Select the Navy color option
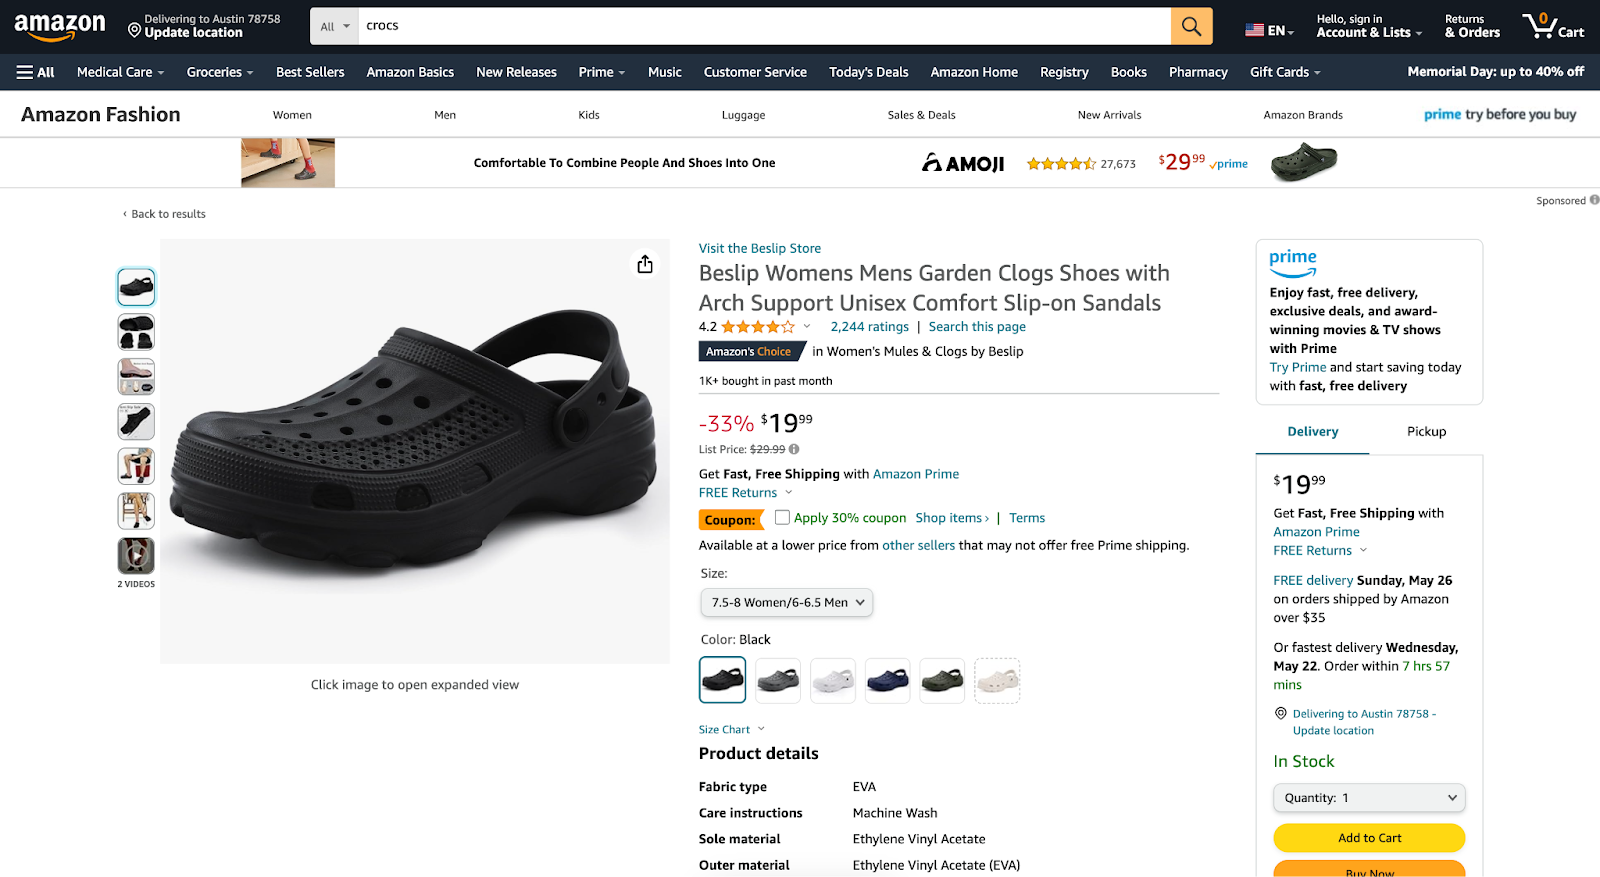The width and height of the screenshot is (1600, 877). [887, 680]
